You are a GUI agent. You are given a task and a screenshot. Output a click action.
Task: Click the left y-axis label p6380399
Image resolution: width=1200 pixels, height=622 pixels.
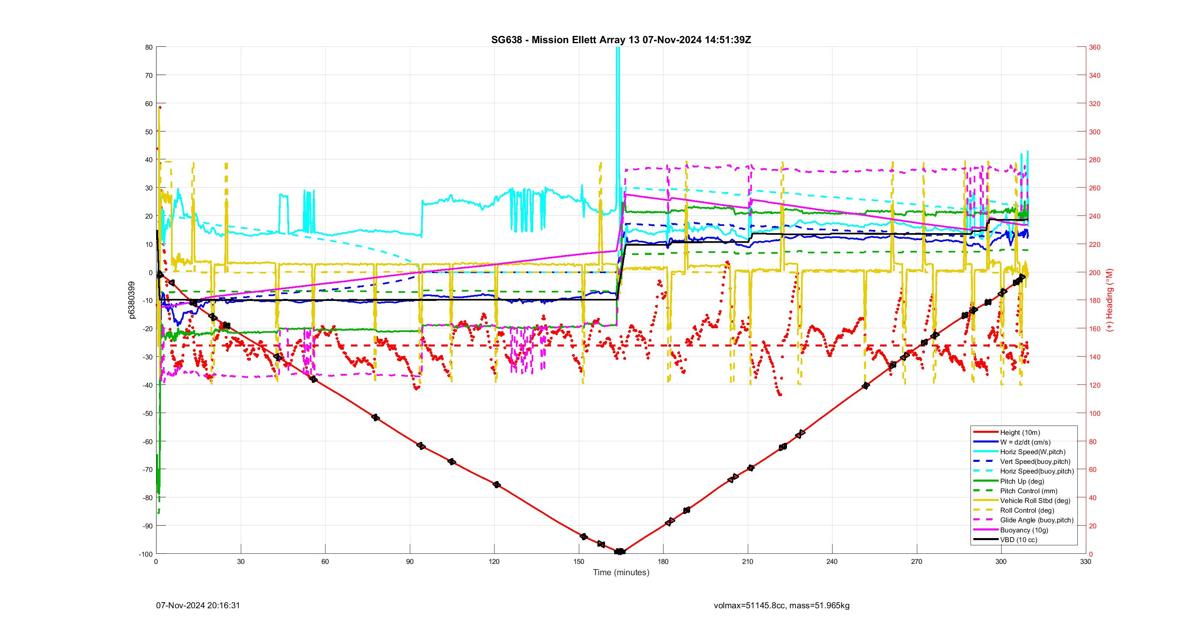131,300
